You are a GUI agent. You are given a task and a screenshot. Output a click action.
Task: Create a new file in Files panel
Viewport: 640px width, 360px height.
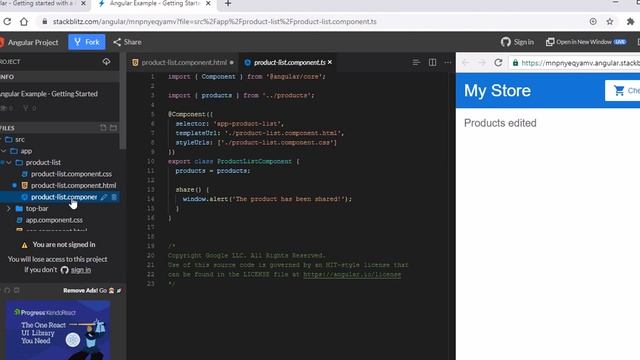coord(103,128)
